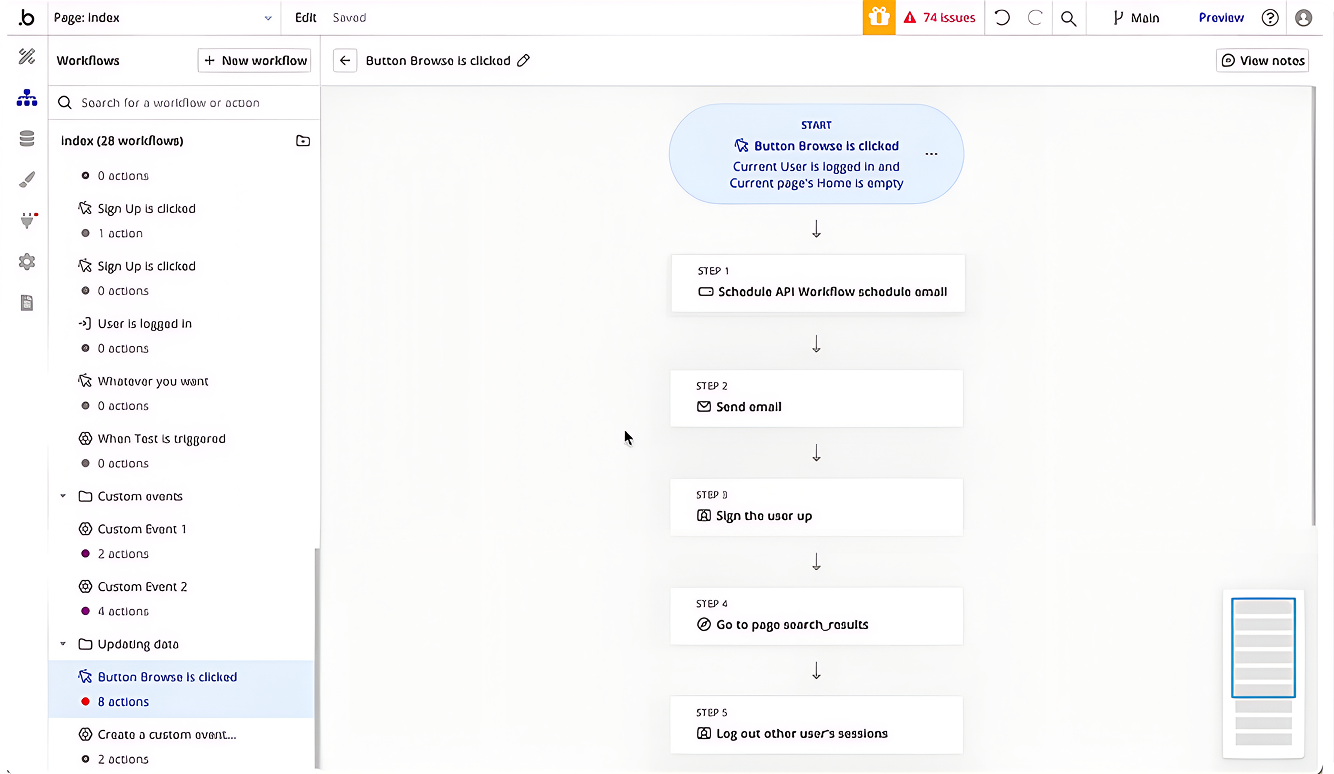The image size is (1334, 774).
Task: Open the Design tab icon in sidebar
Action: coord(27,57)
